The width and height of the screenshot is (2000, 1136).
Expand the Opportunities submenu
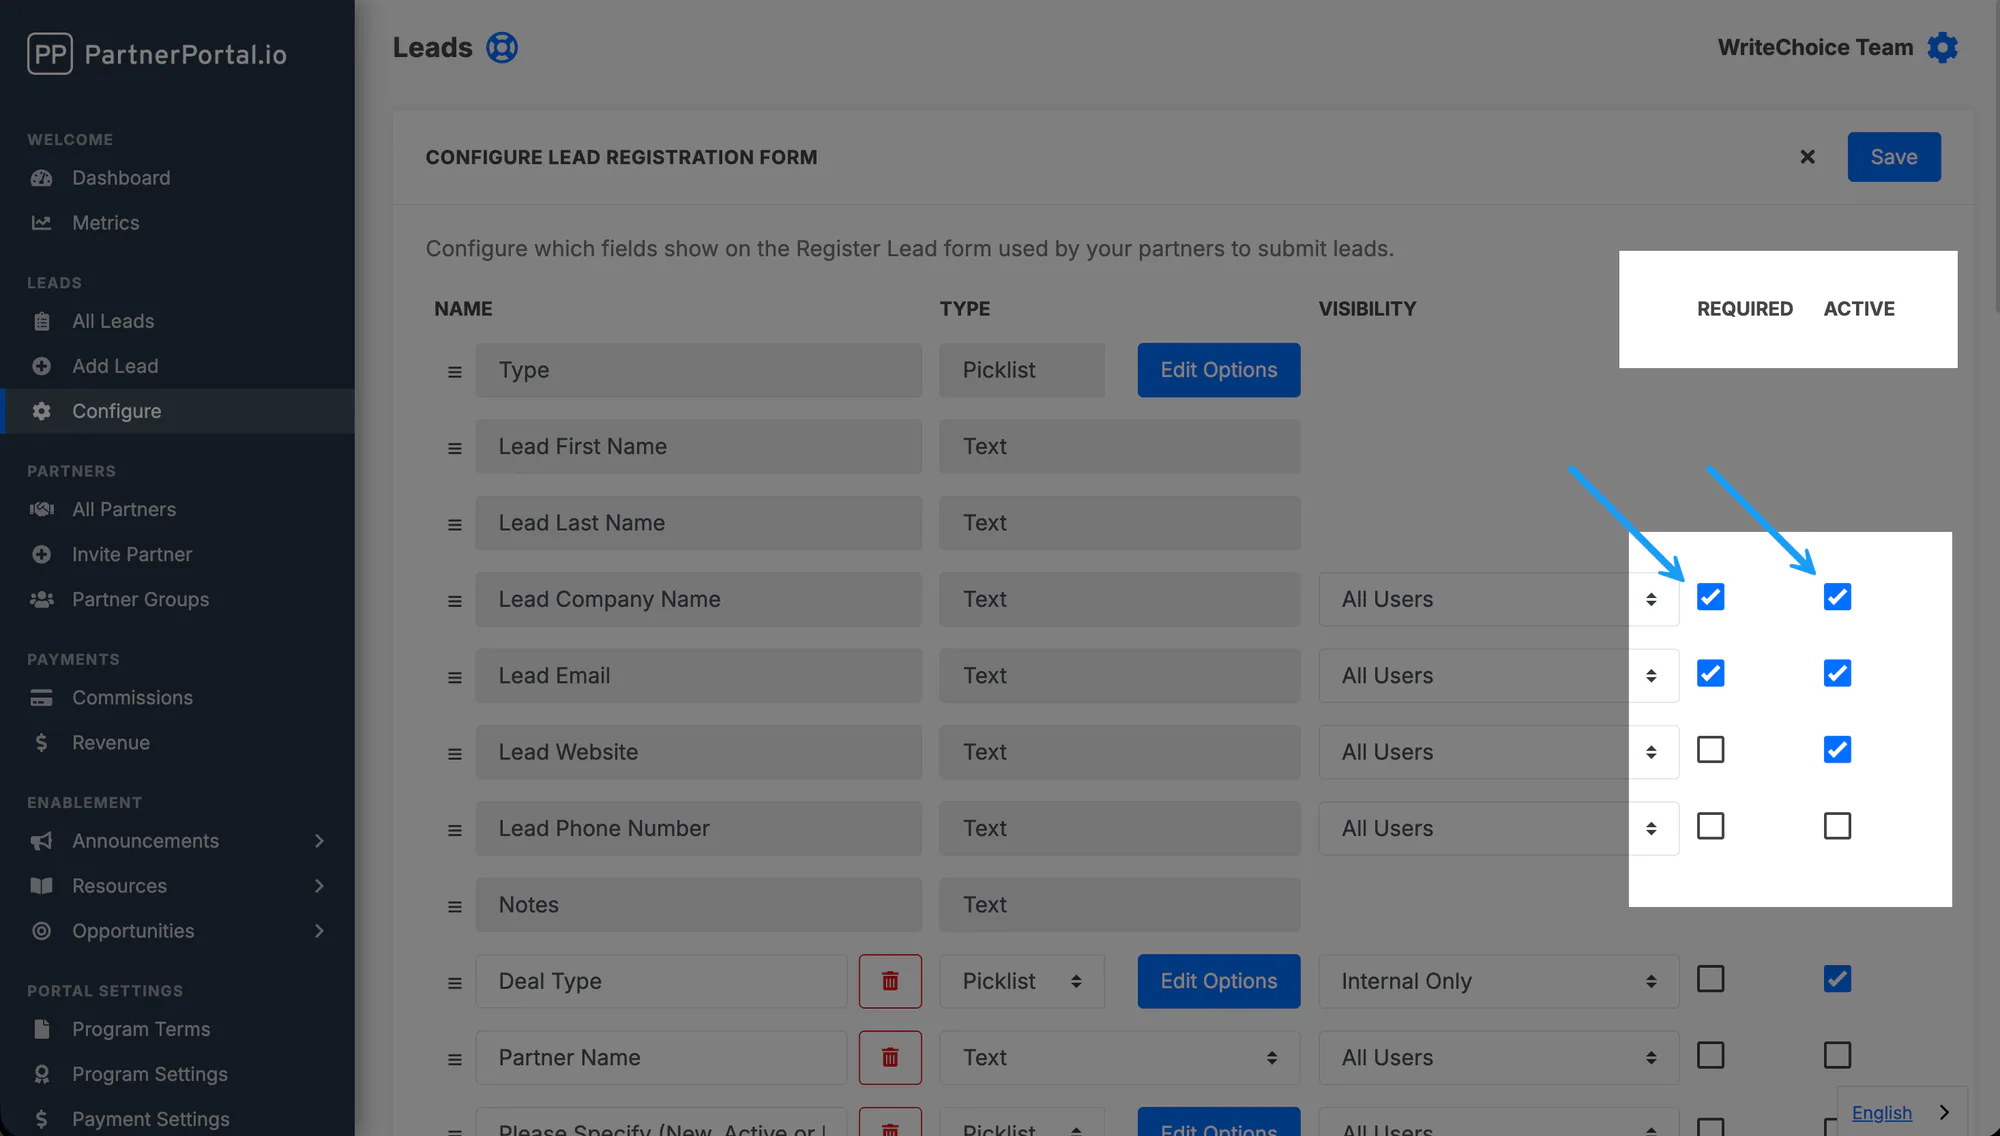pos(319,931)
